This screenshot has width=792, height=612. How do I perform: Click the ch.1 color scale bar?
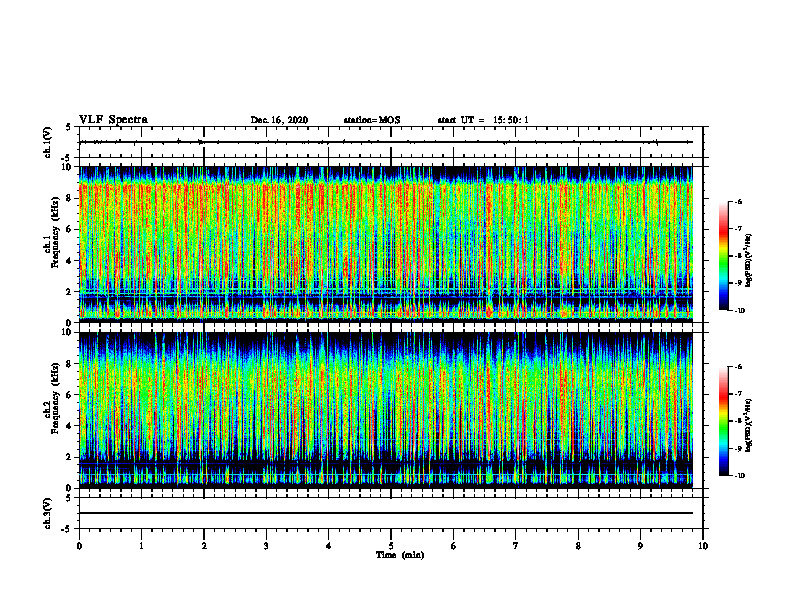[723, 256]
